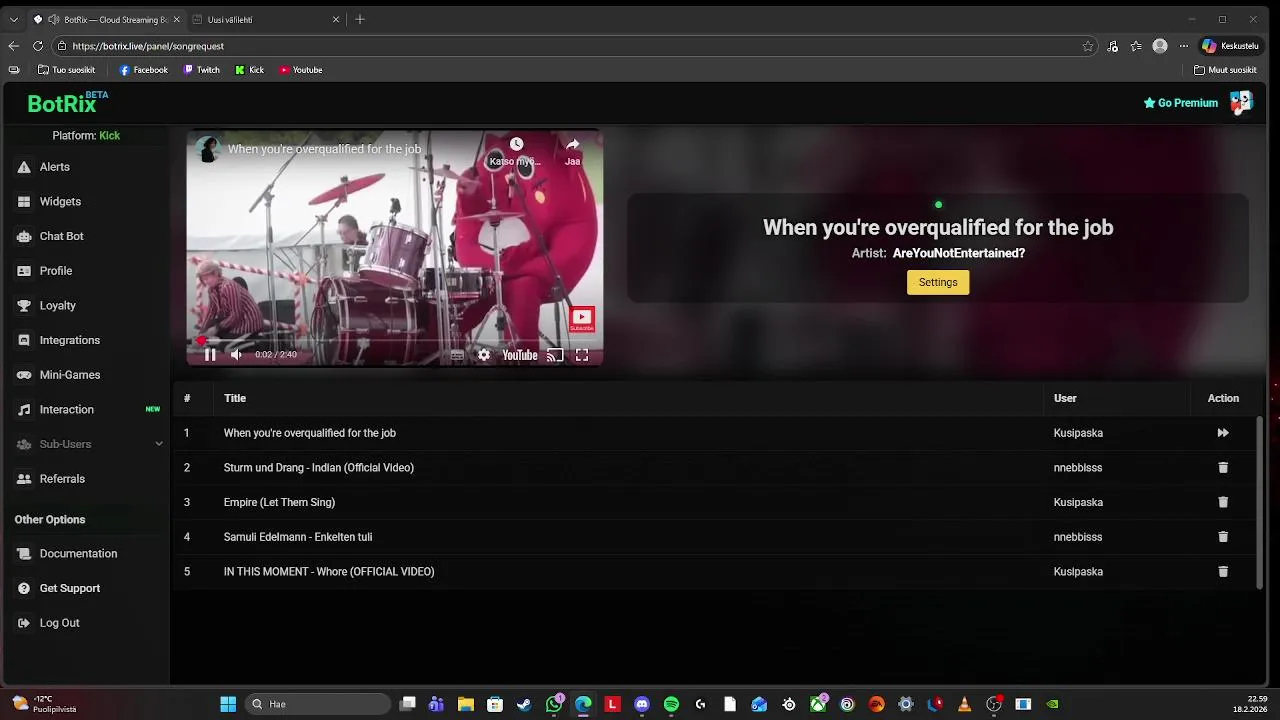Open the Kick bookmark

tap(250, 70)
